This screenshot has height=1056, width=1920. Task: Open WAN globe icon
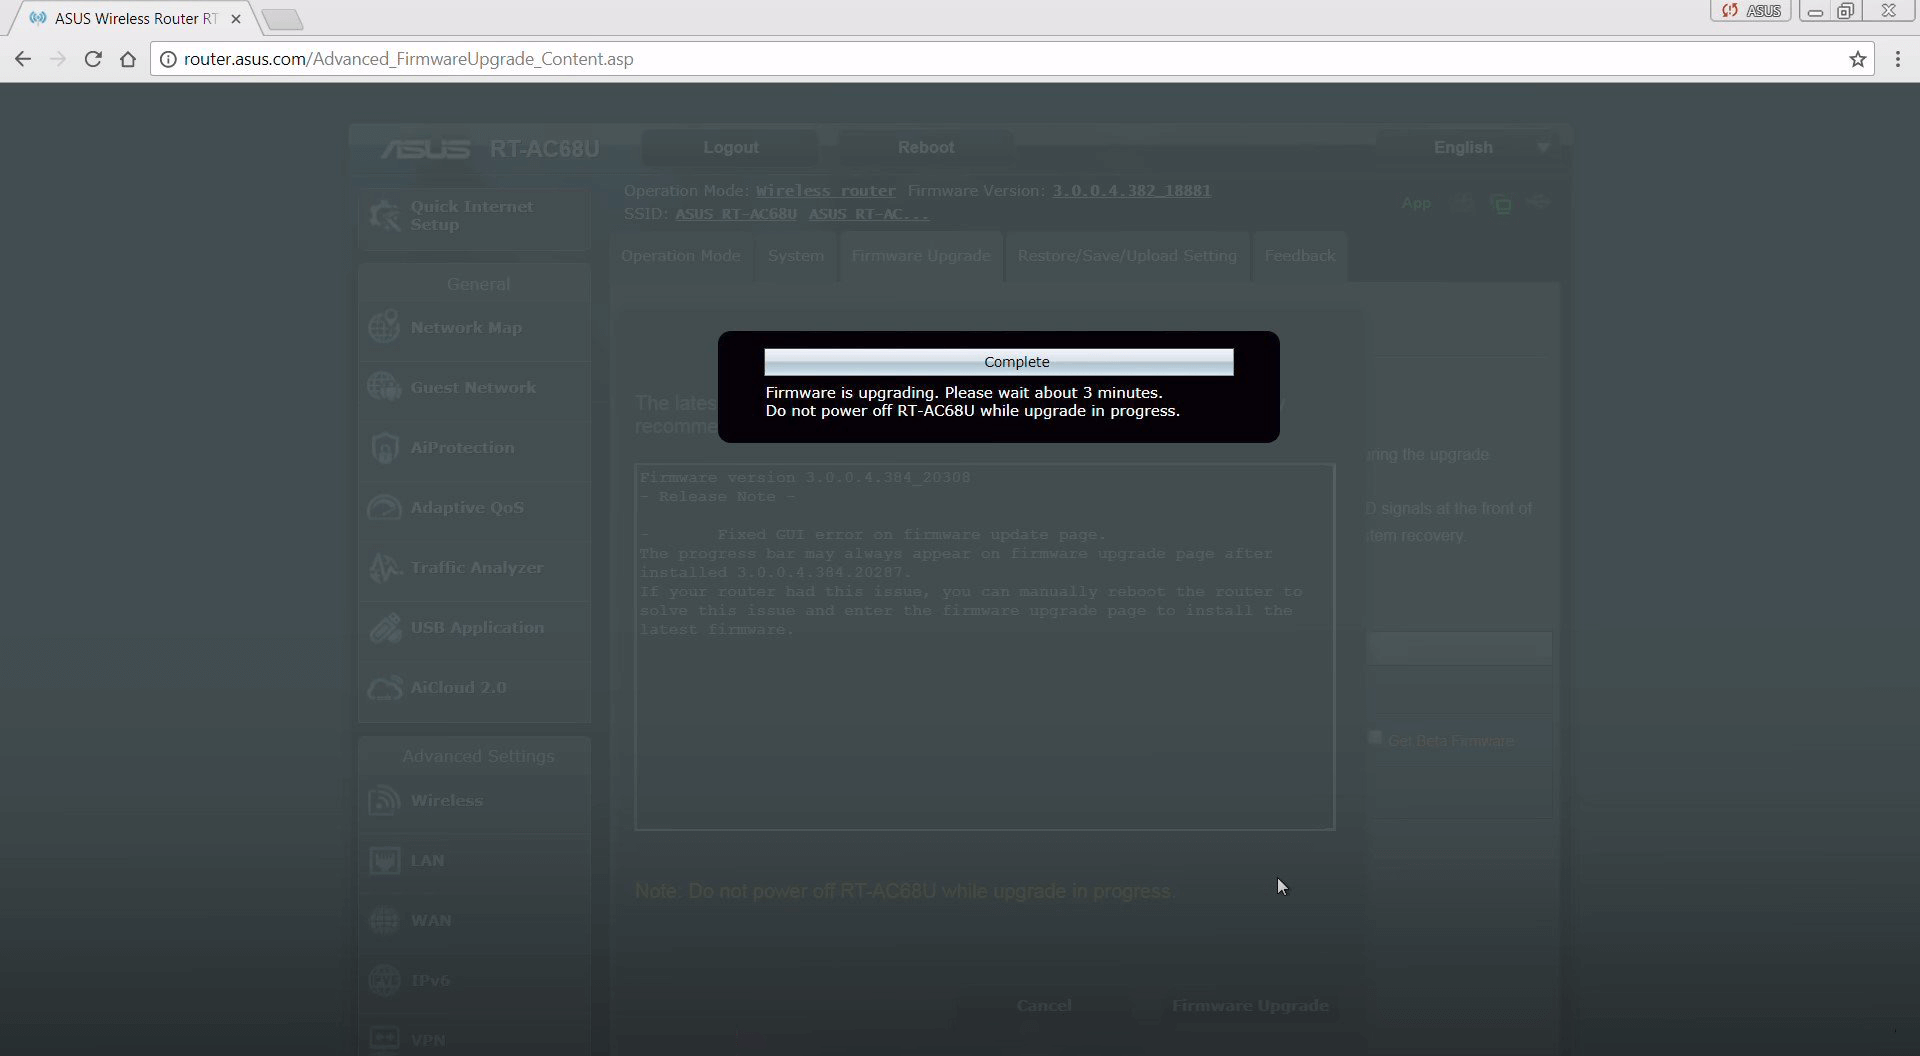[385, 921]
